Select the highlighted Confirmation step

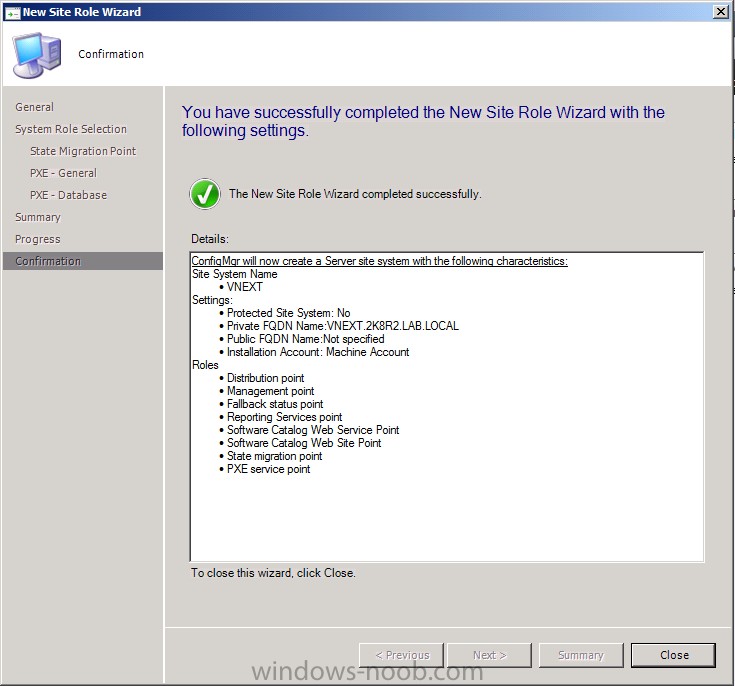coord(82,261)
